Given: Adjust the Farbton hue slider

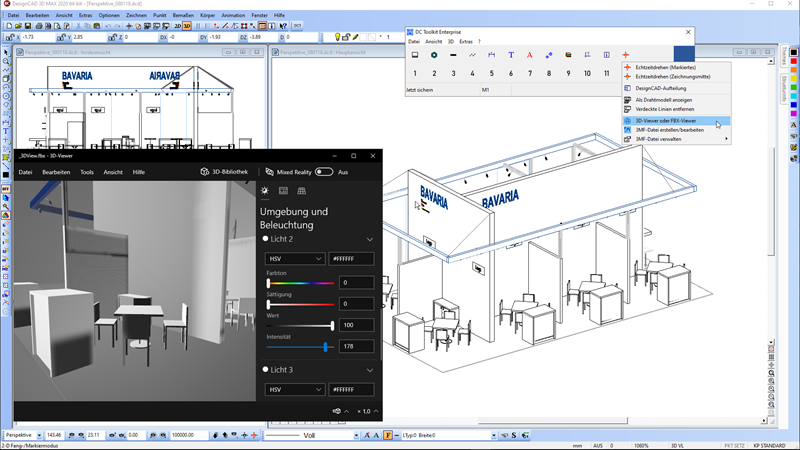Looking at the screenshot, I should click(x=300, y=283).
